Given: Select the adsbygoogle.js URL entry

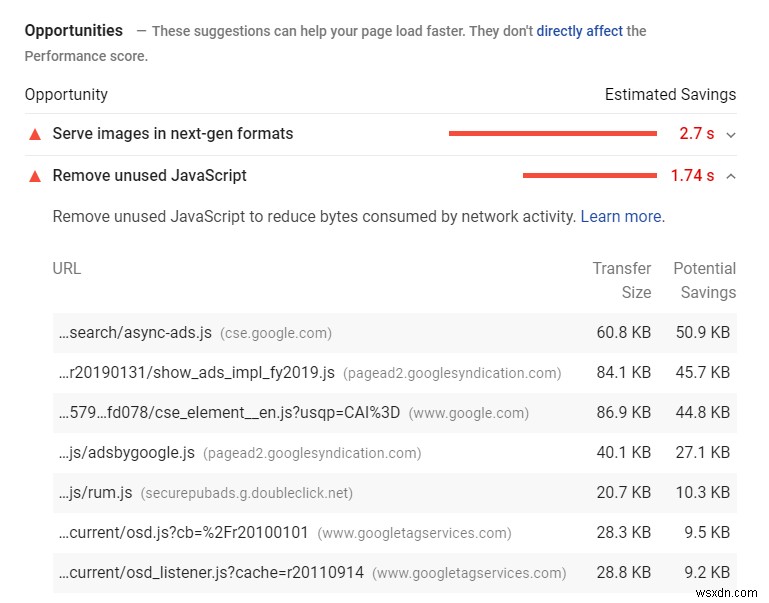Looking at the screenshot, I should point(127,452).
